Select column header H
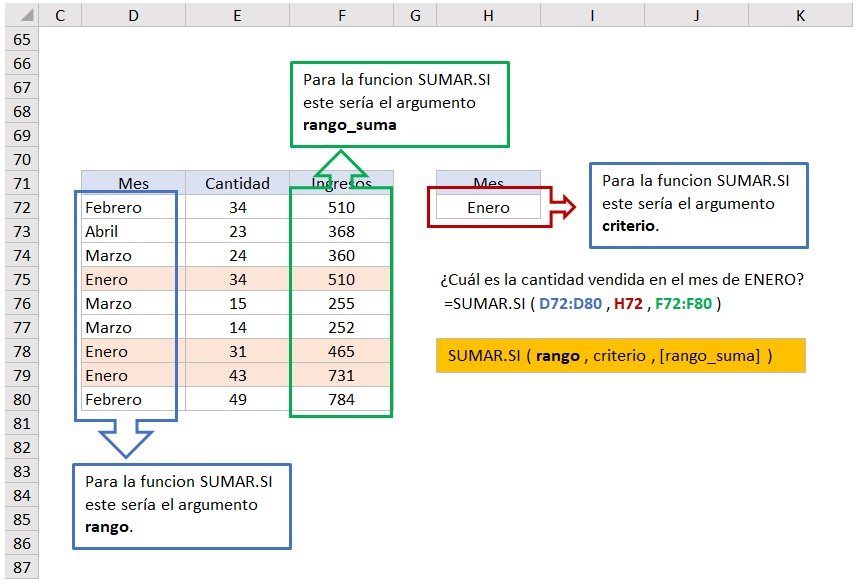Screen dimensions: 859x586 pyautogui.click(x=488, y=16)
